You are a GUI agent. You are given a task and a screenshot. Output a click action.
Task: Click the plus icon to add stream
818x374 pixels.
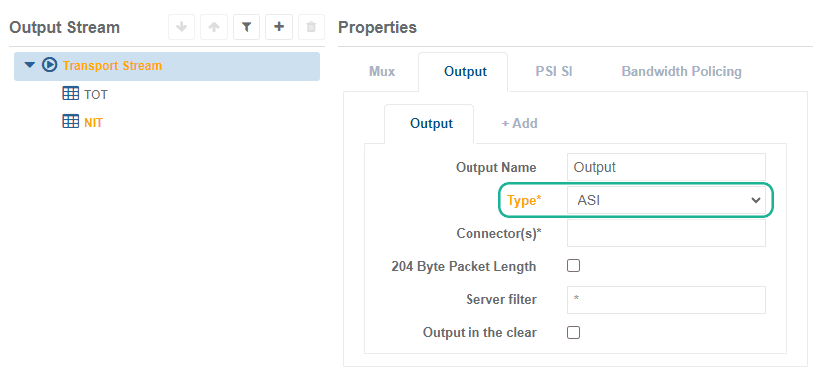(279, 27)
